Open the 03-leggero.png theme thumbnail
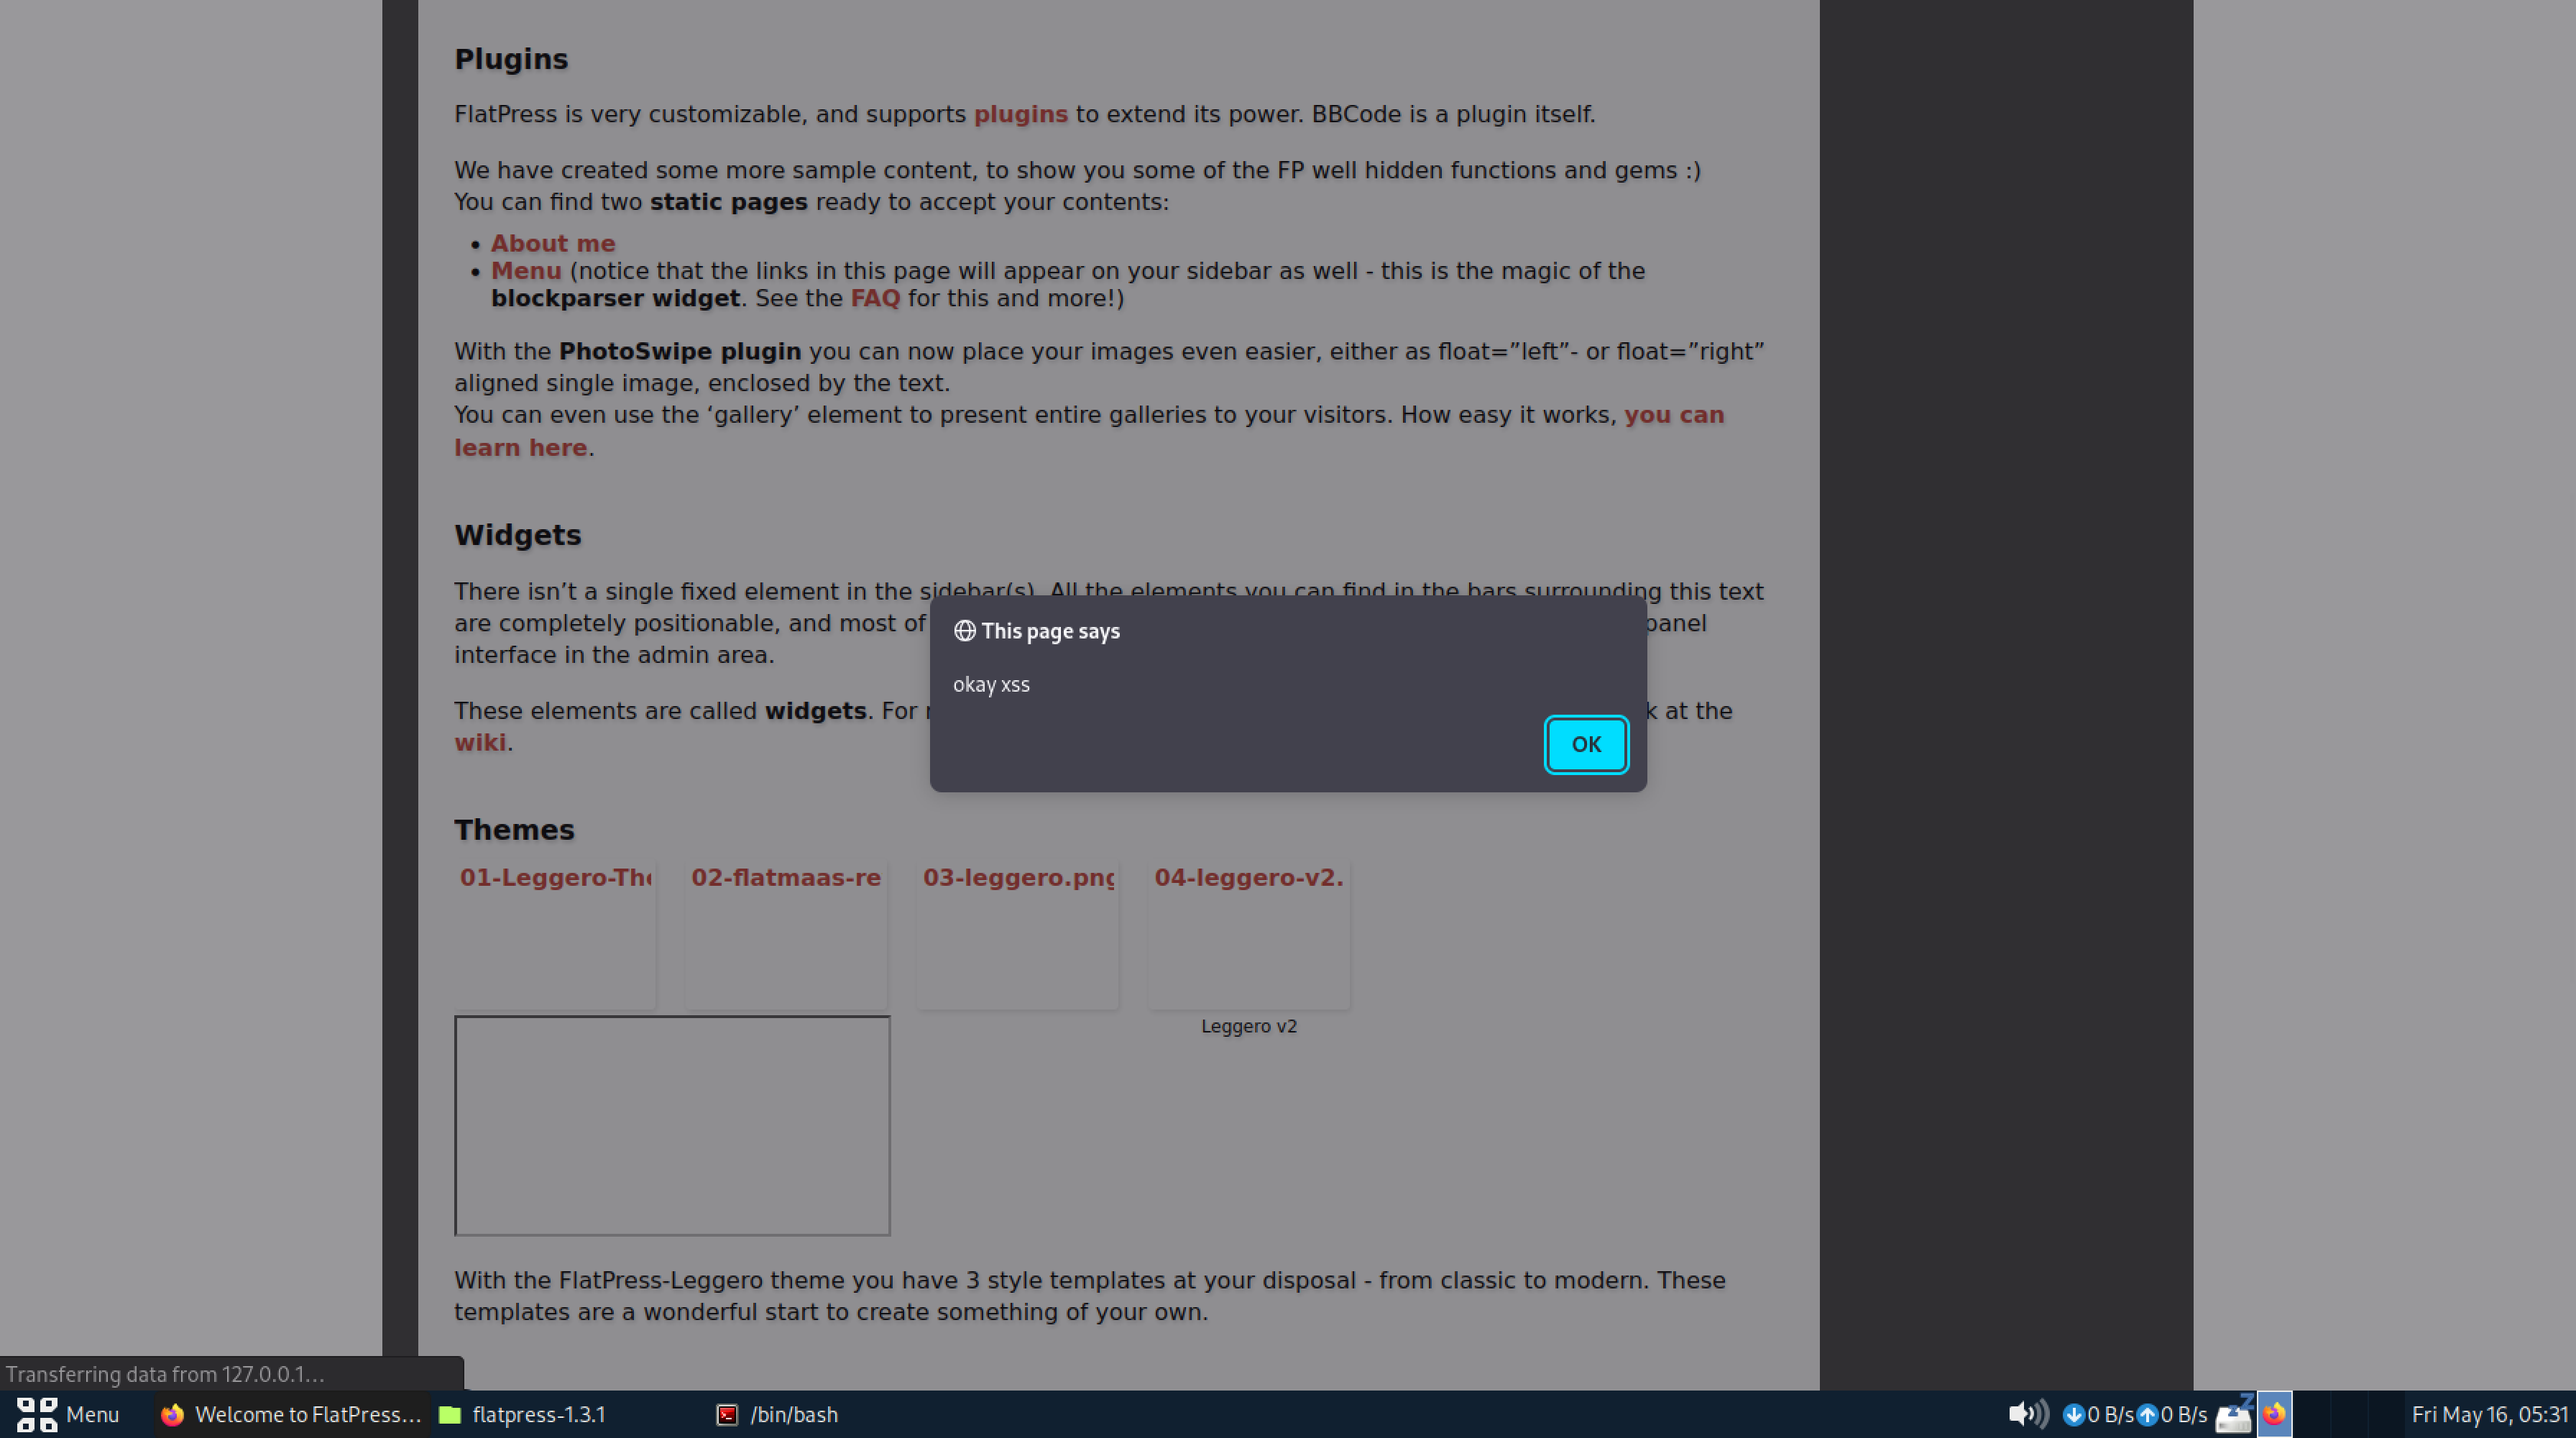Image resolution: width=2576 pixels, height=1438 pixels. tap(1018, 934)
